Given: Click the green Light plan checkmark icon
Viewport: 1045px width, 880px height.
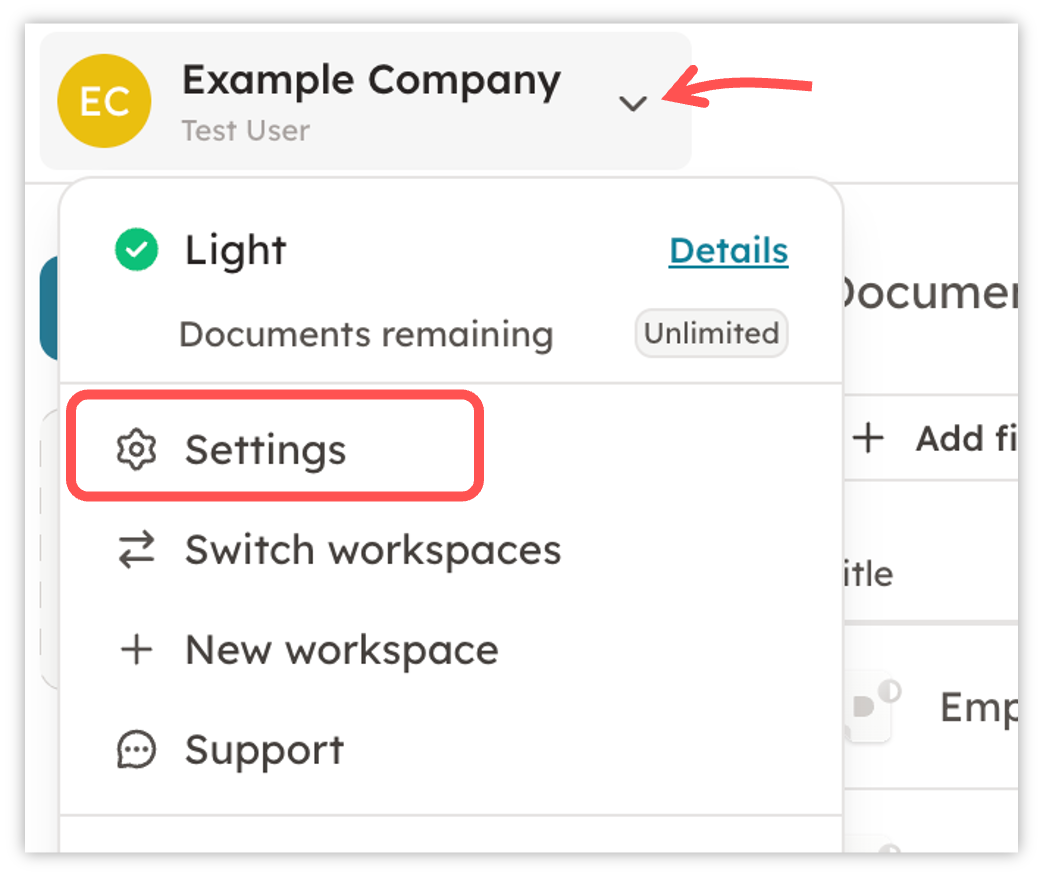Looking at the screenshot, I should point(137,249).
